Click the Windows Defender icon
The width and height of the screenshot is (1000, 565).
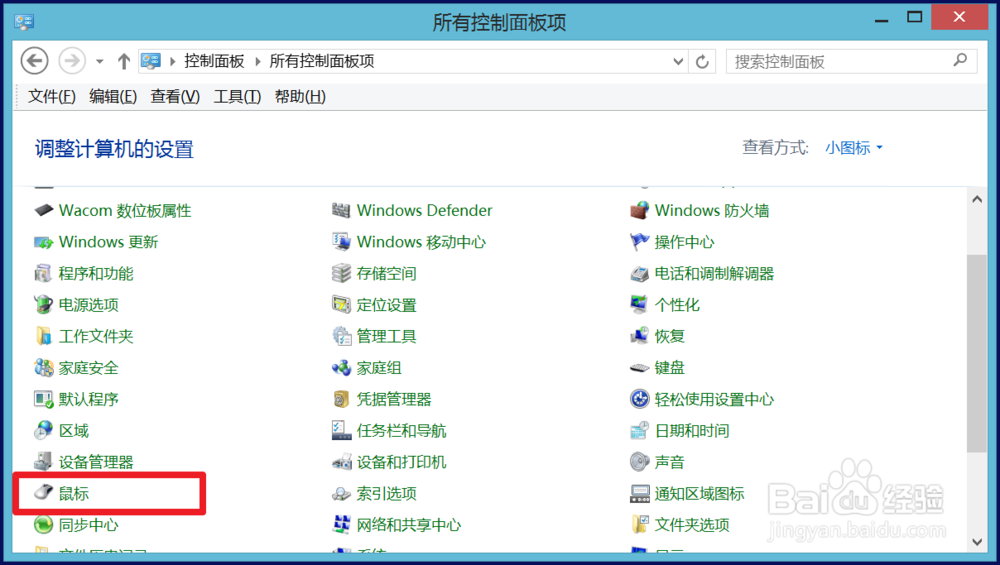pyautogui.click(x=341, y=210)
